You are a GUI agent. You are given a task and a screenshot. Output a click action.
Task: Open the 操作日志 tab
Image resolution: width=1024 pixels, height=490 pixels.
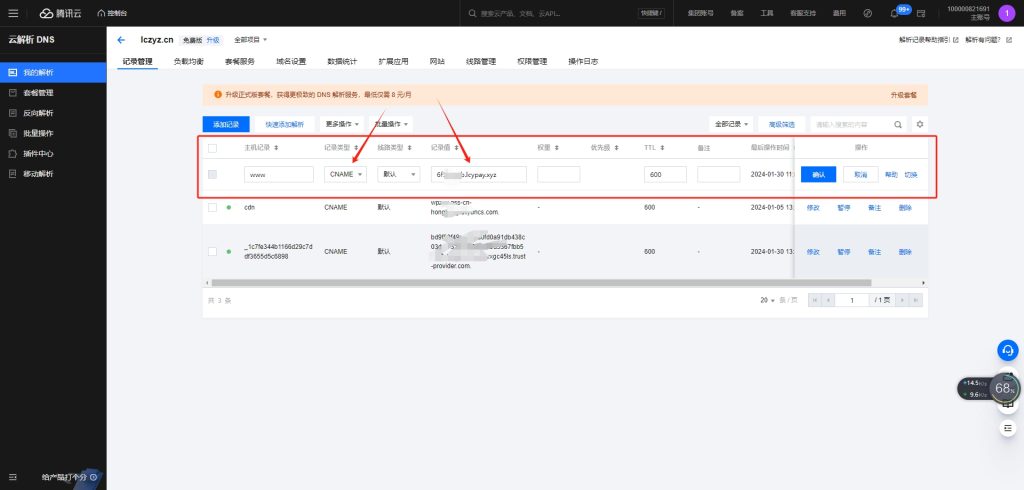582,61
